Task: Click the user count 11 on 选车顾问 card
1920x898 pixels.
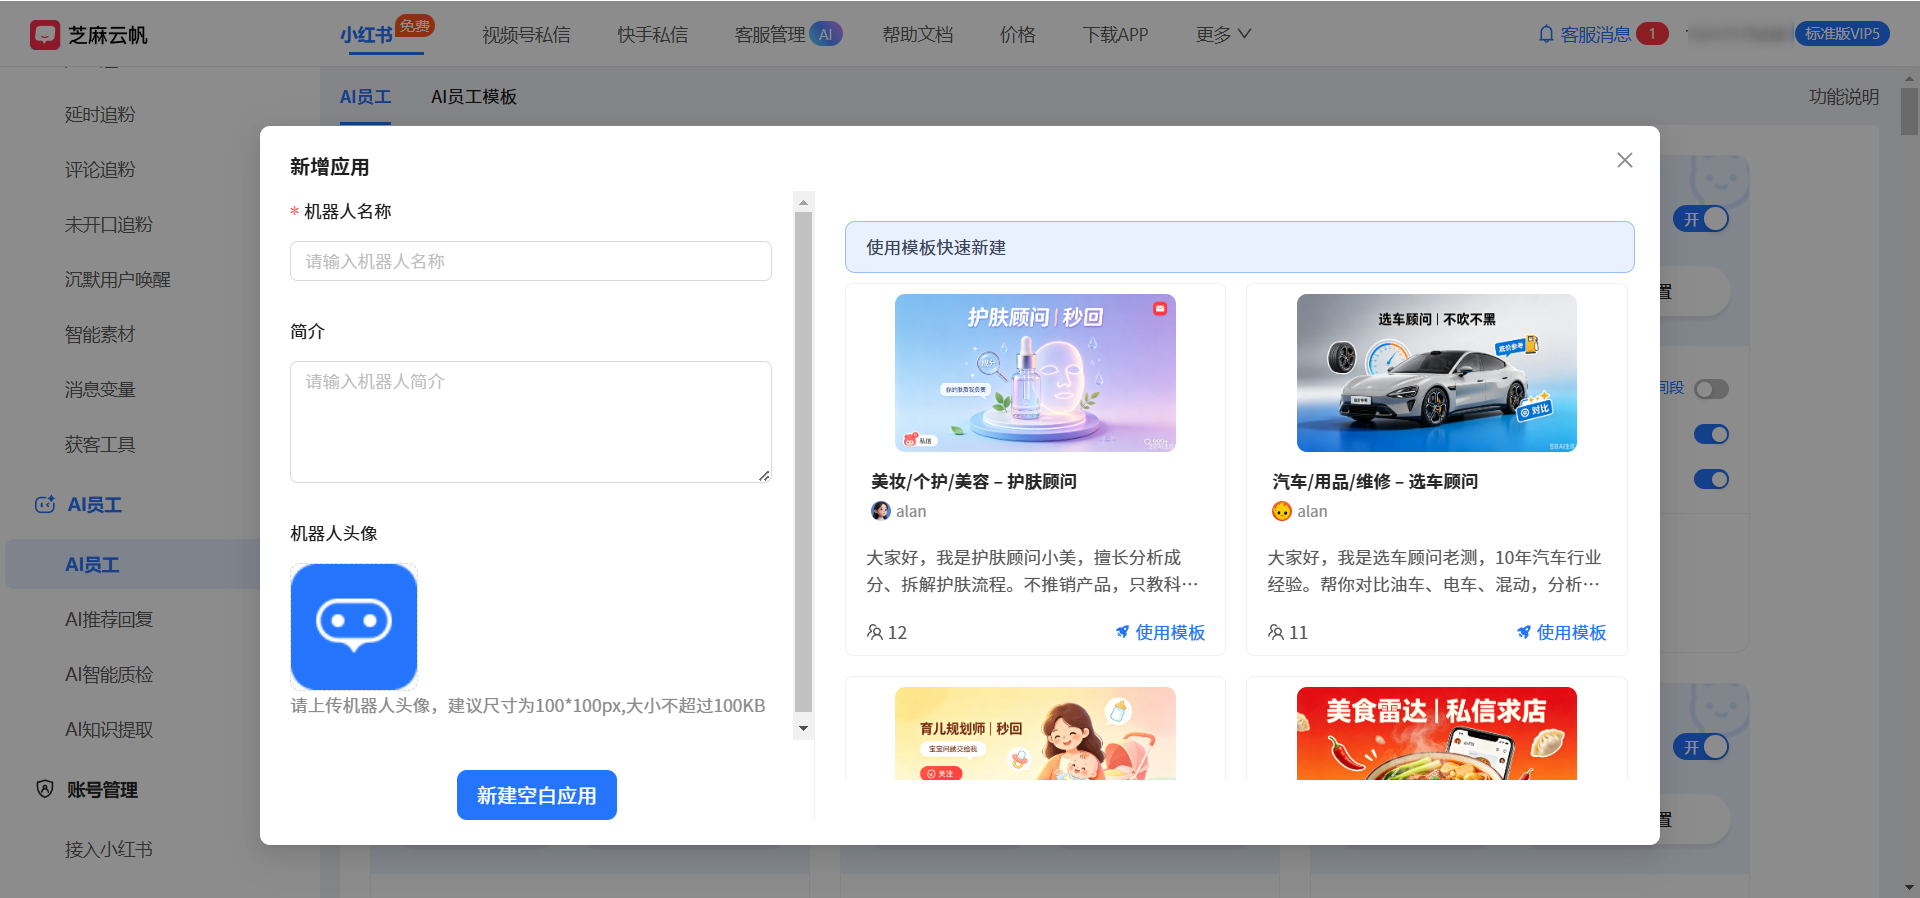Action: 1288,632
